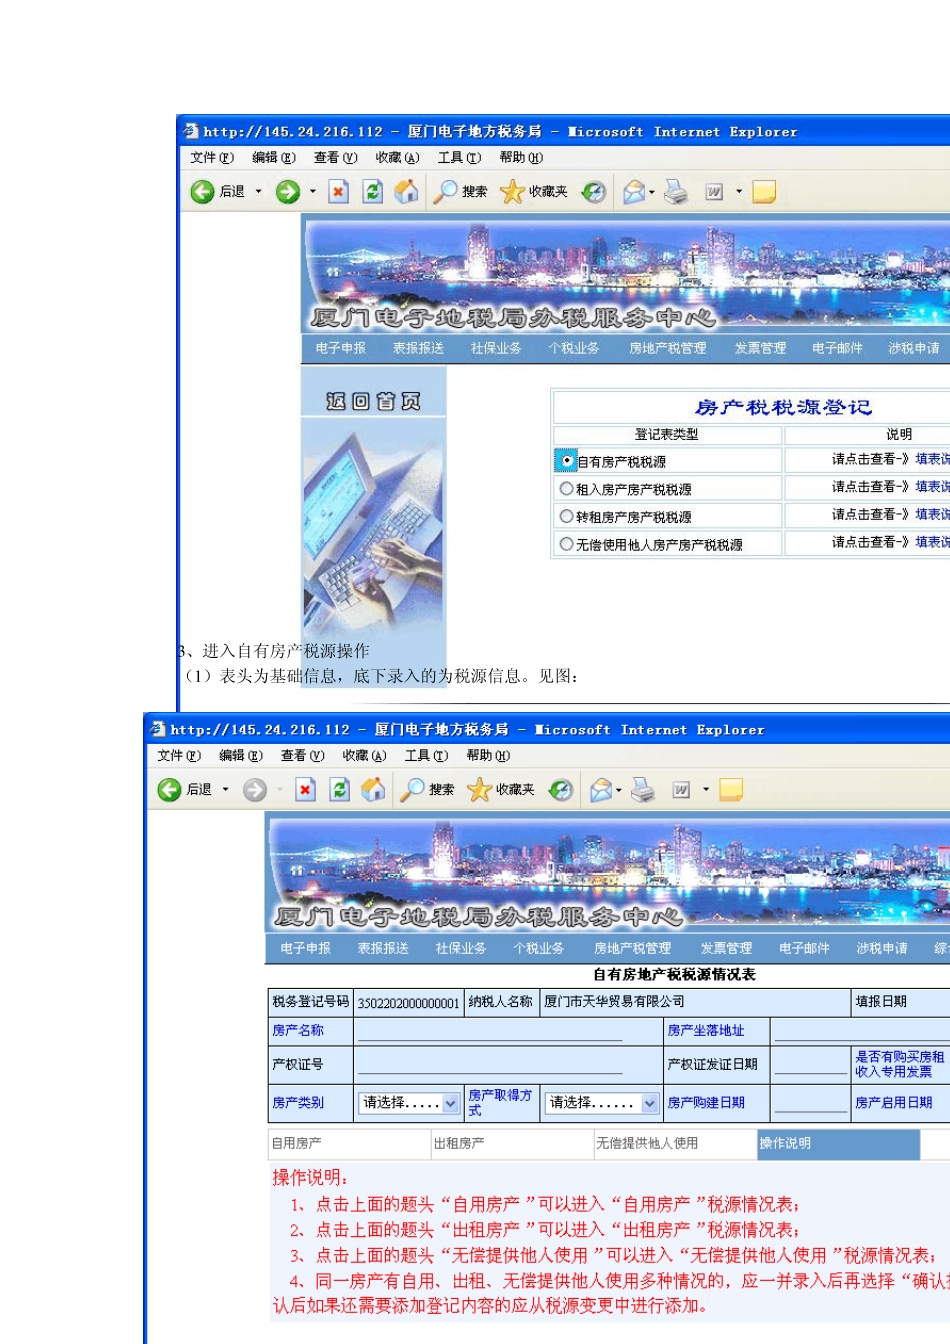Expand the Mail dropdown arrow in the lower toolbar
Screen dimensions: 950x1344
(619, 790)
